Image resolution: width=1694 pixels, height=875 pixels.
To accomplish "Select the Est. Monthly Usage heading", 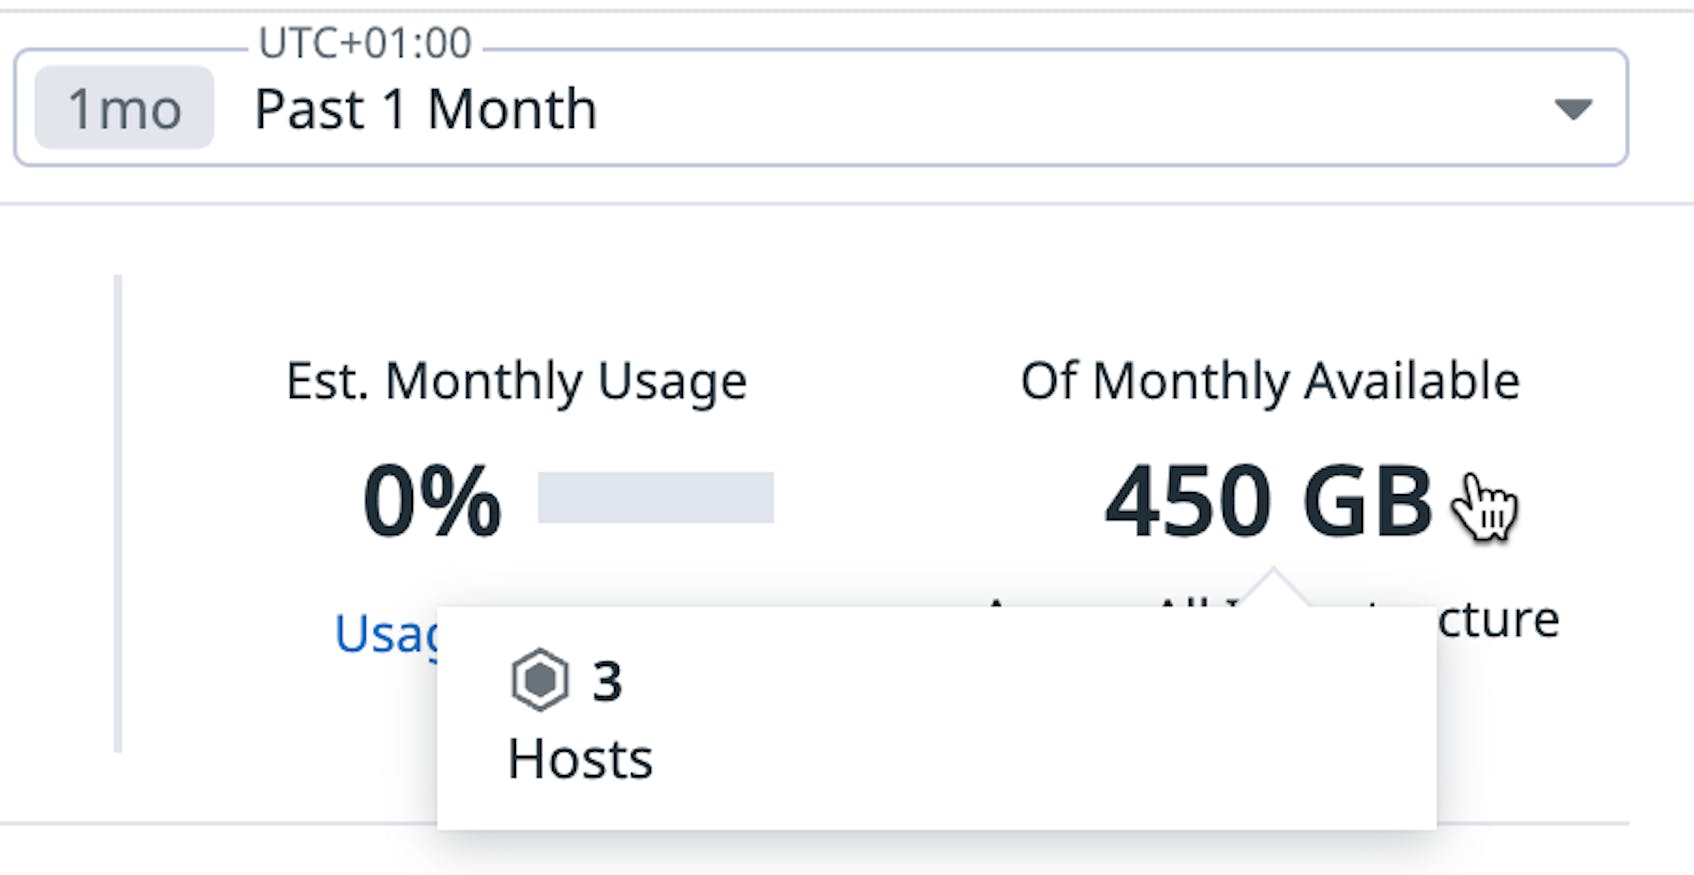I will 516,380.
